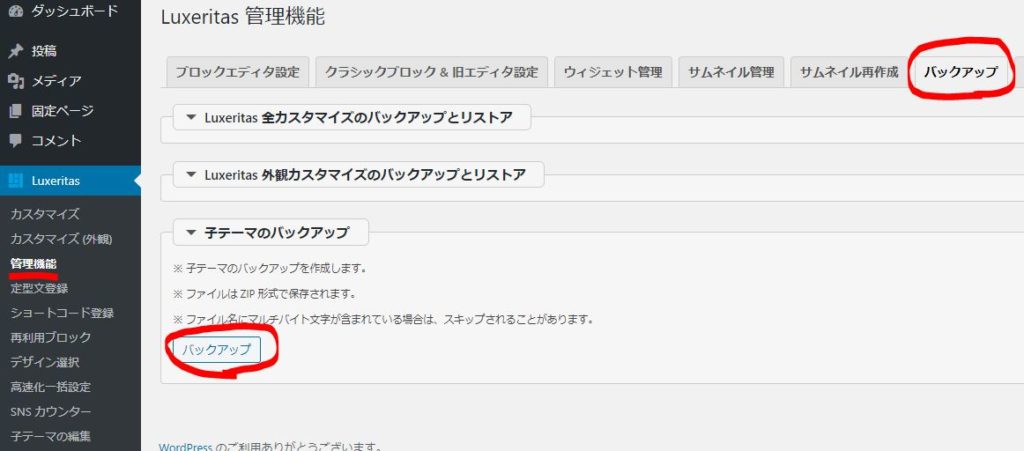Click the Luxeritas theme icon in sidebar
The height and width of the screenshot is (451, 1024).
coord(16,181)
